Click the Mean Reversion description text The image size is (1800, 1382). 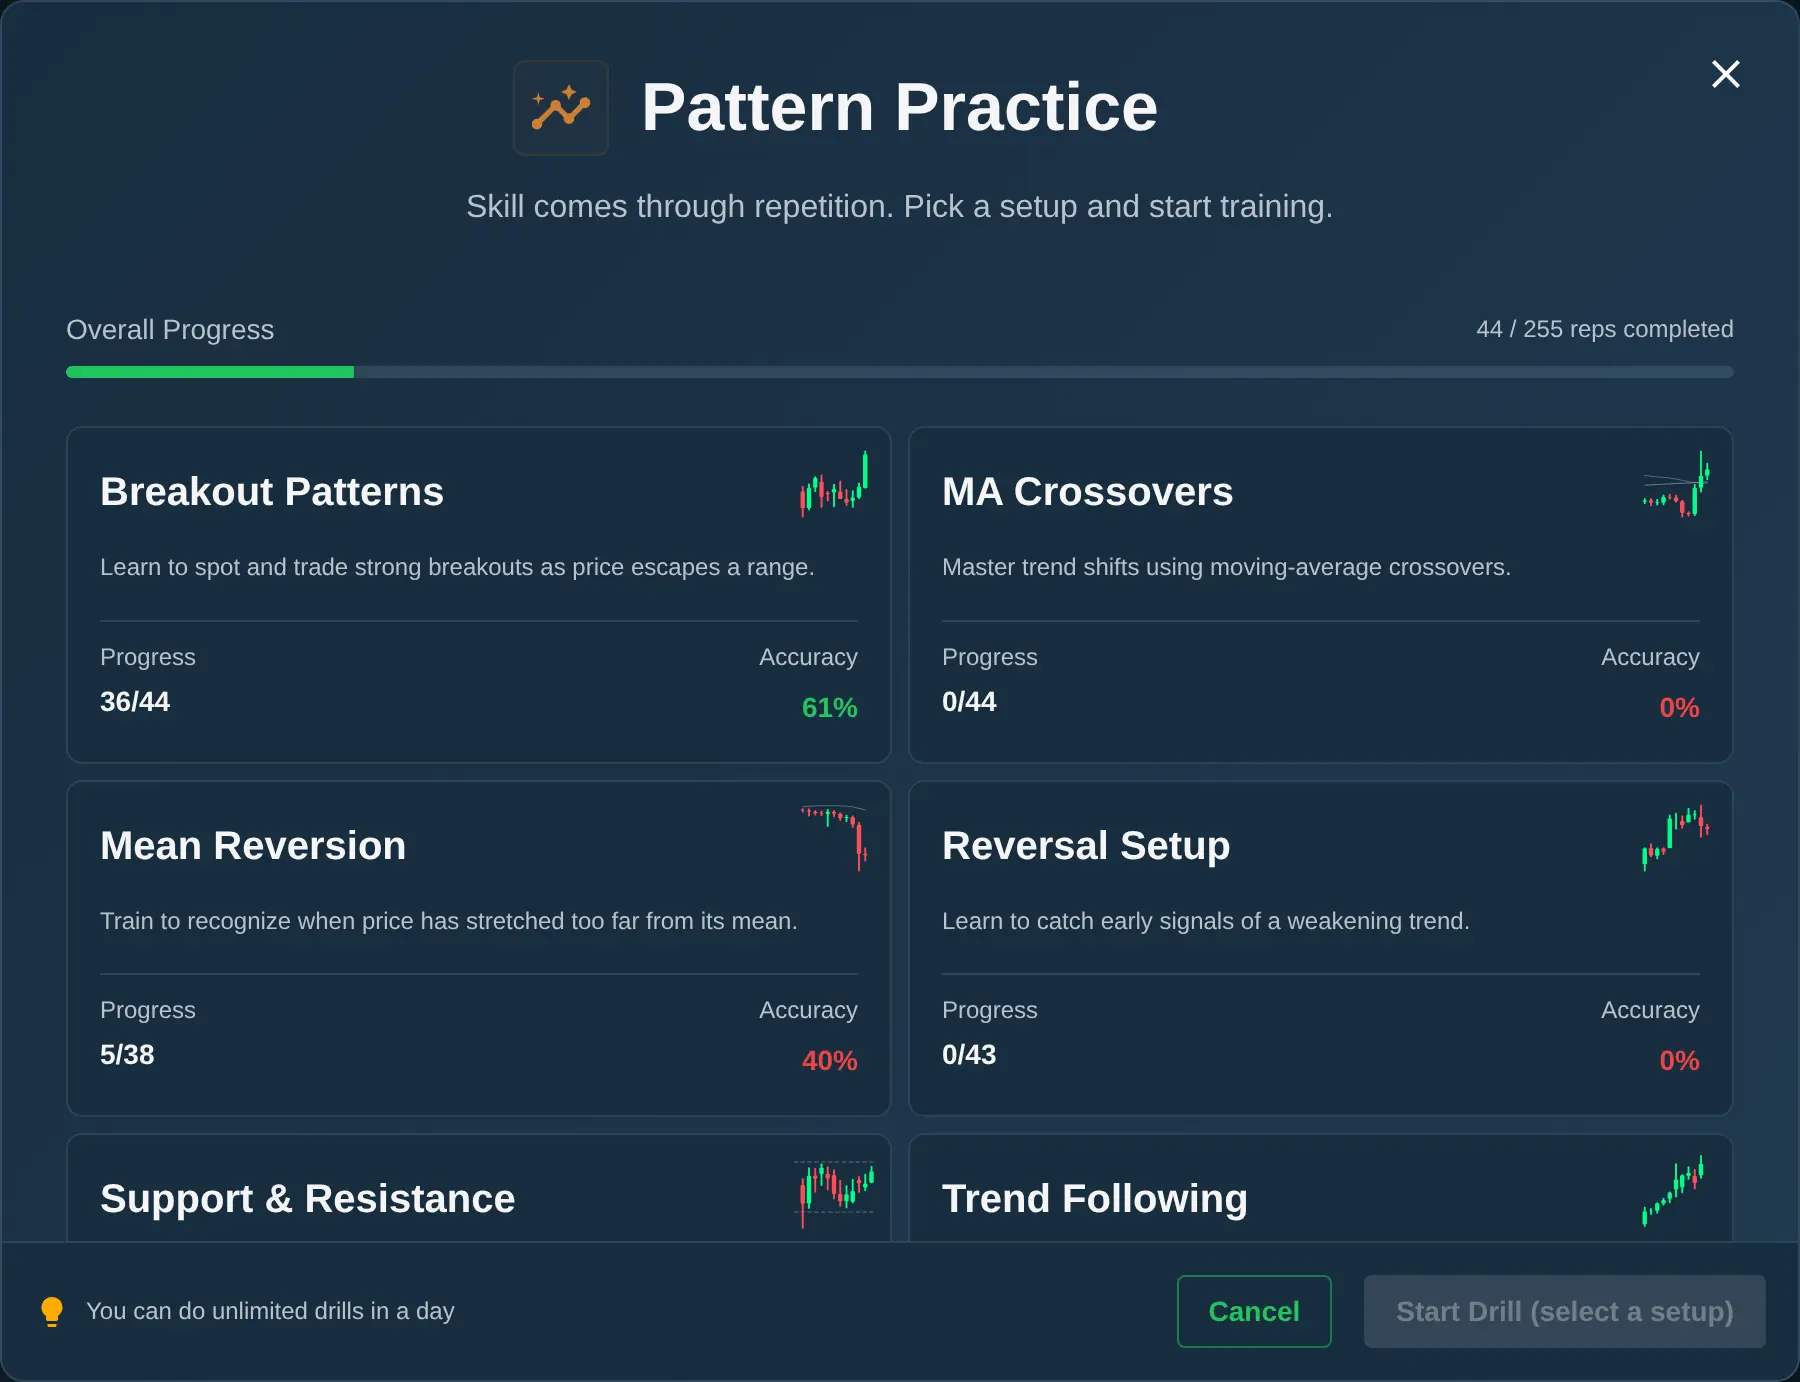(x=449, y=921)
